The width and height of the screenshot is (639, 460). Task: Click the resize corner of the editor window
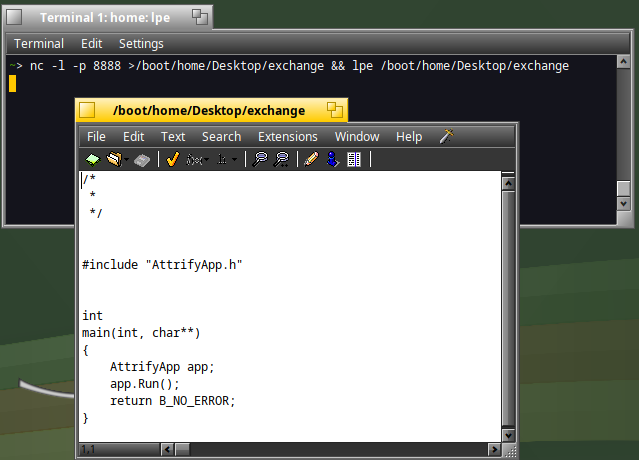[509, 451]
